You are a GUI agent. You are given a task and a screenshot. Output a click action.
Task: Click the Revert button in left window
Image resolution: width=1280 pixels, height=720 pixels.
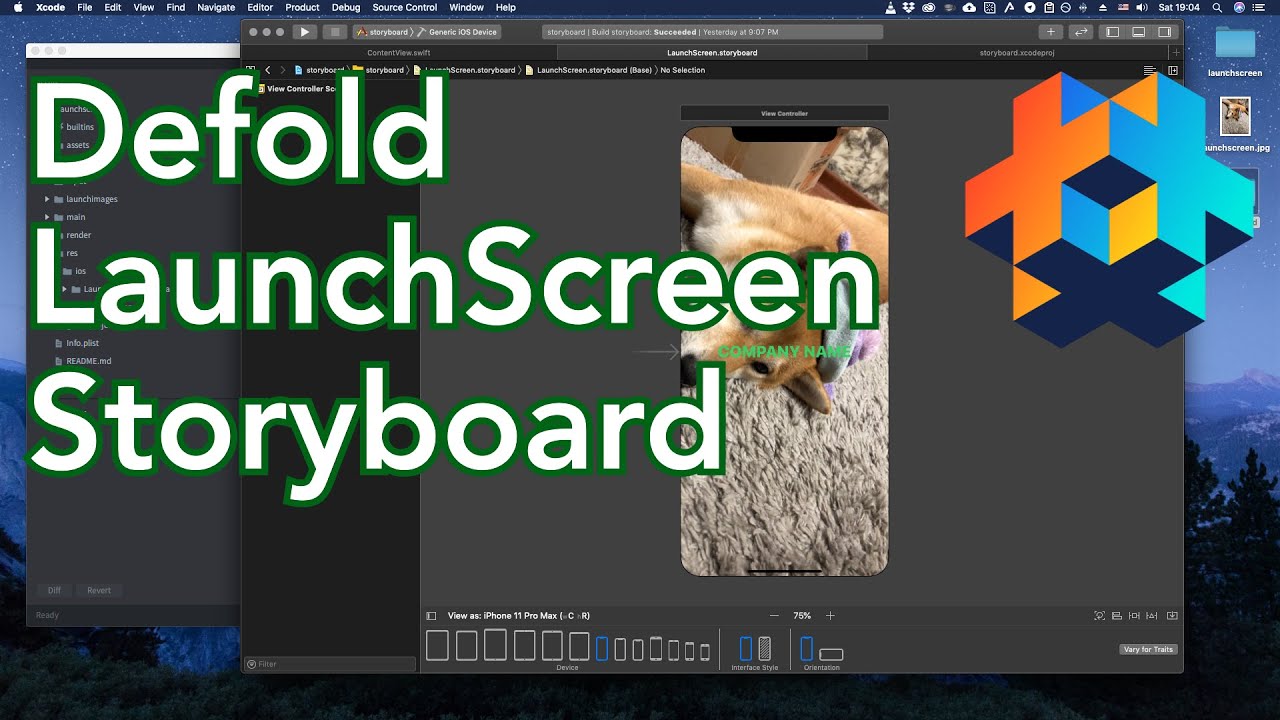(x=99, y=590)
